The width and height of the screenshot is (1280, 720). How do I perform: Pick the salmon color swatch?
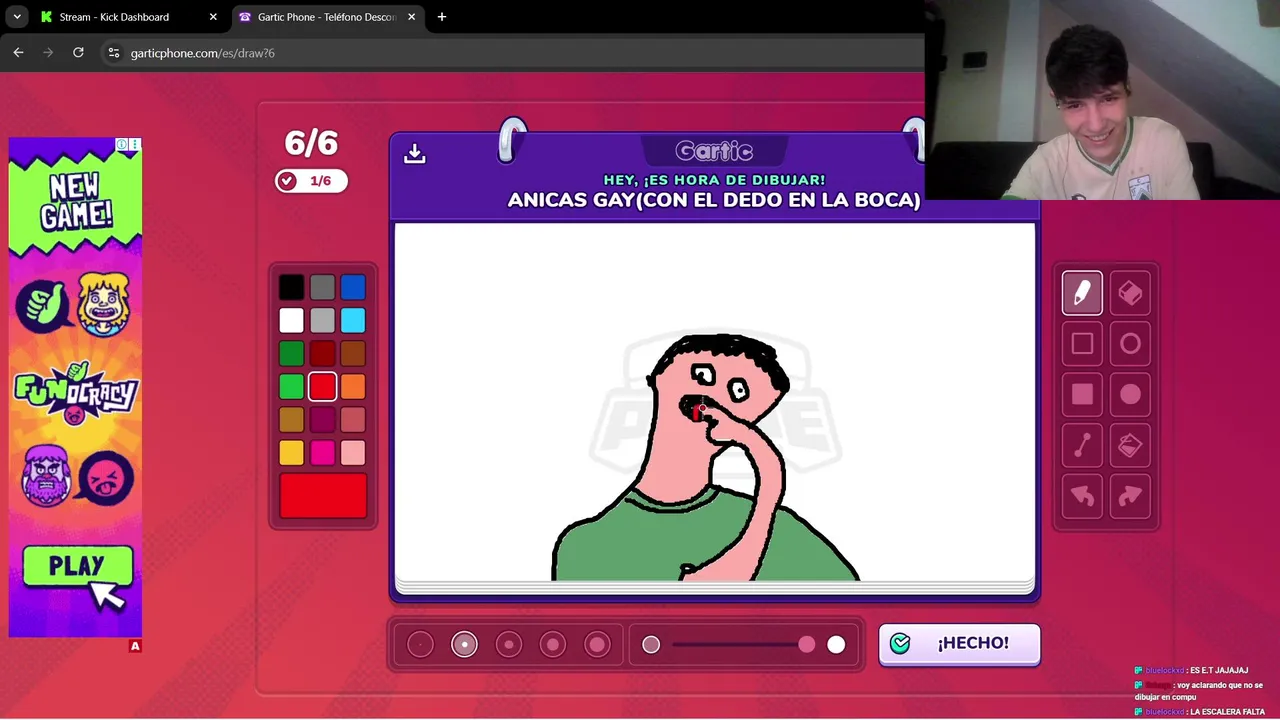[x=353, y=420]
